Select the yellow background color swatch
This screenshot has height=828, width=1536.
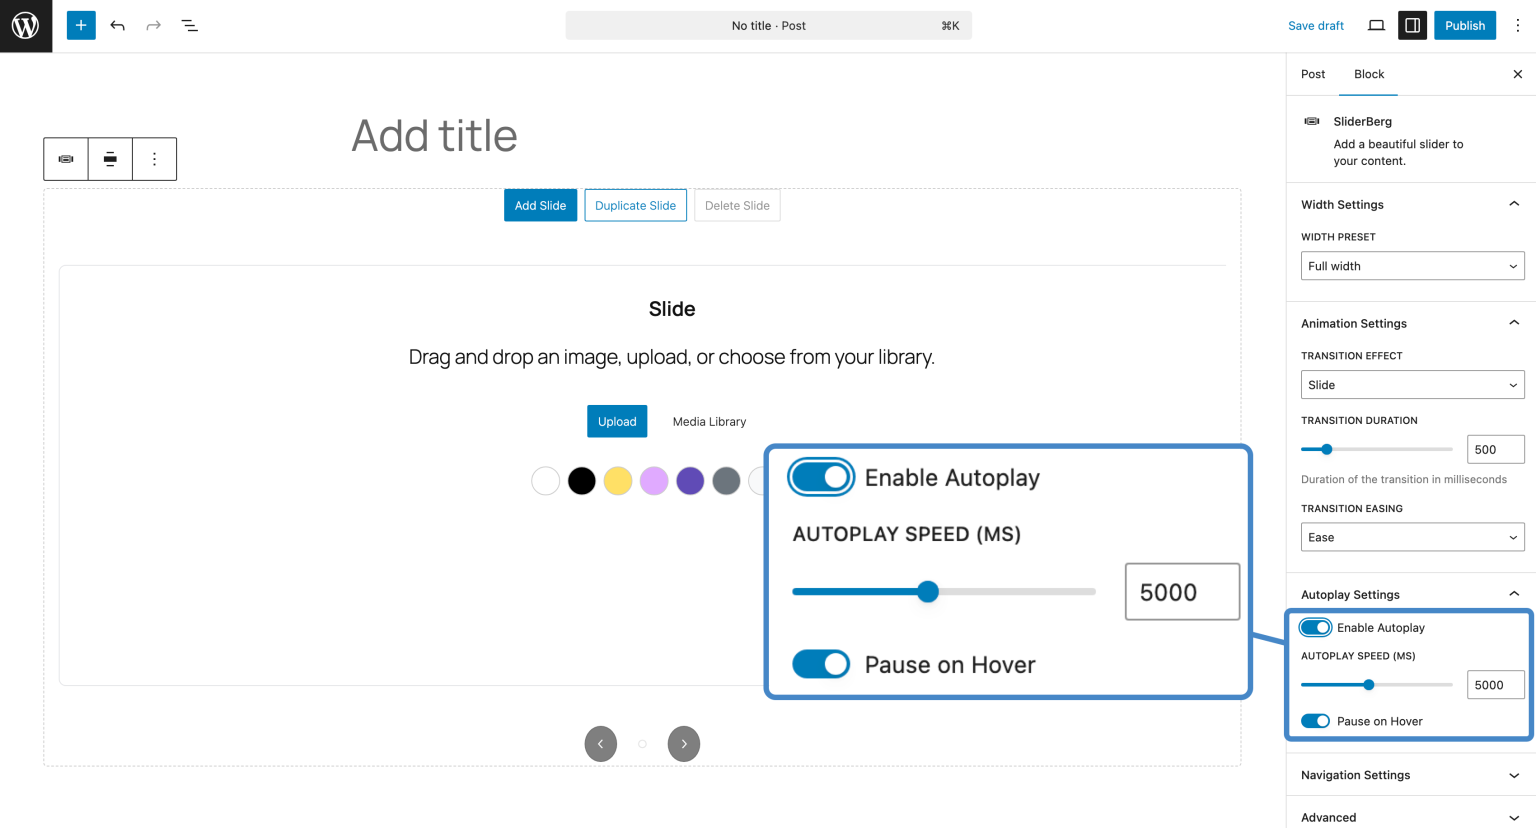[x=617, y=481]
